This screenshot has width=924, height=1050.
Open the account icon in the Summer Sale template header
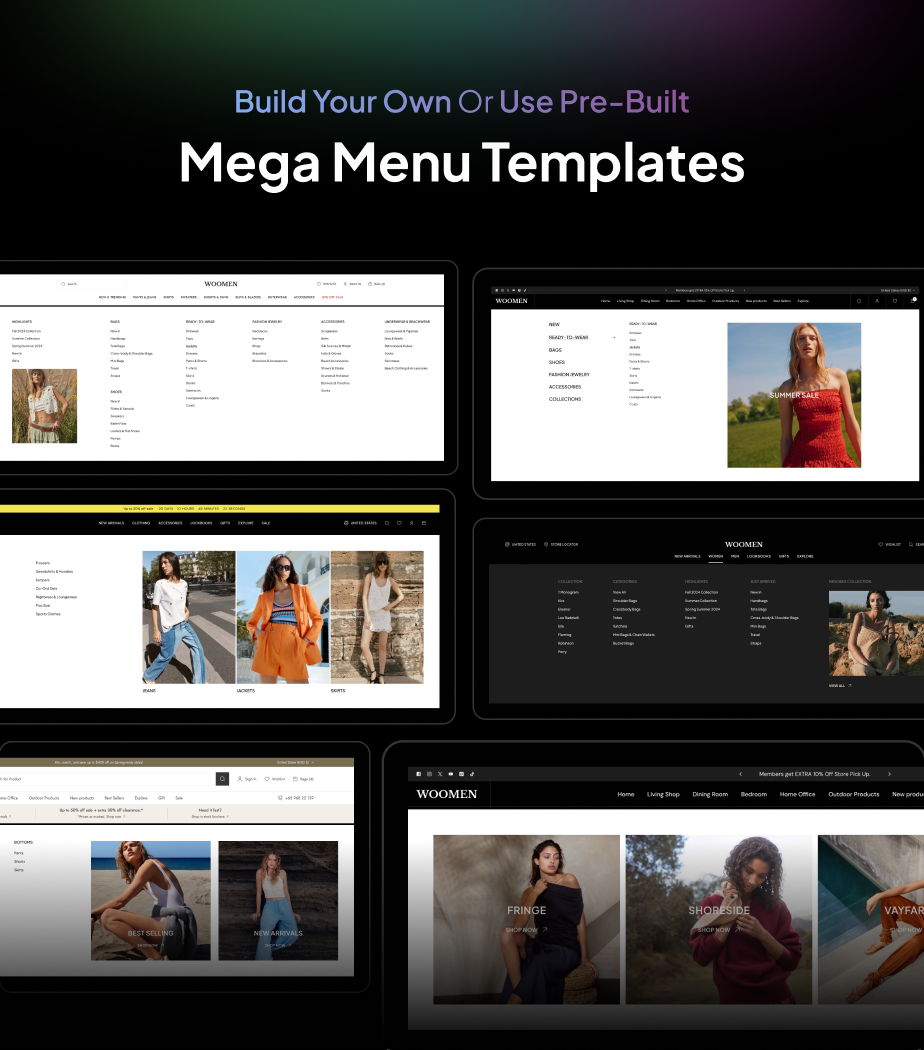pos(877,301)
